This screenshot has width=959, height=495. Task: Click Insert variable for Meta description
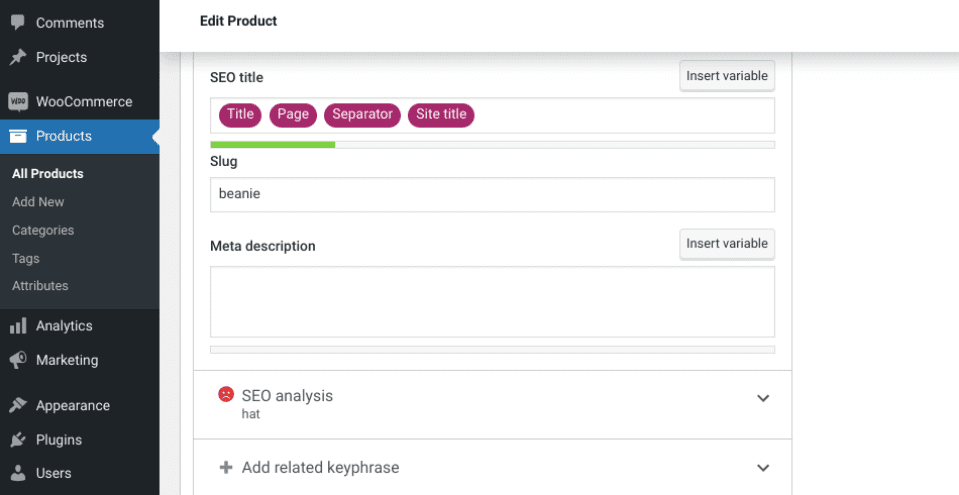click(x=727, y=243)
